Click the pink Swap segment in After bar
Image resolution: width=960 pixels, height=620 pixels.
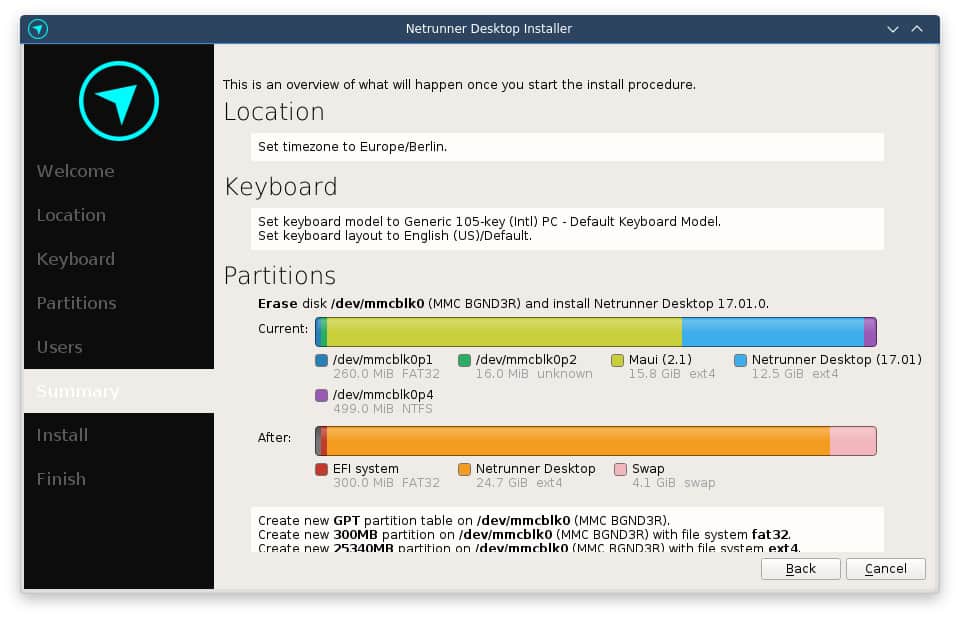click(853, 441)
